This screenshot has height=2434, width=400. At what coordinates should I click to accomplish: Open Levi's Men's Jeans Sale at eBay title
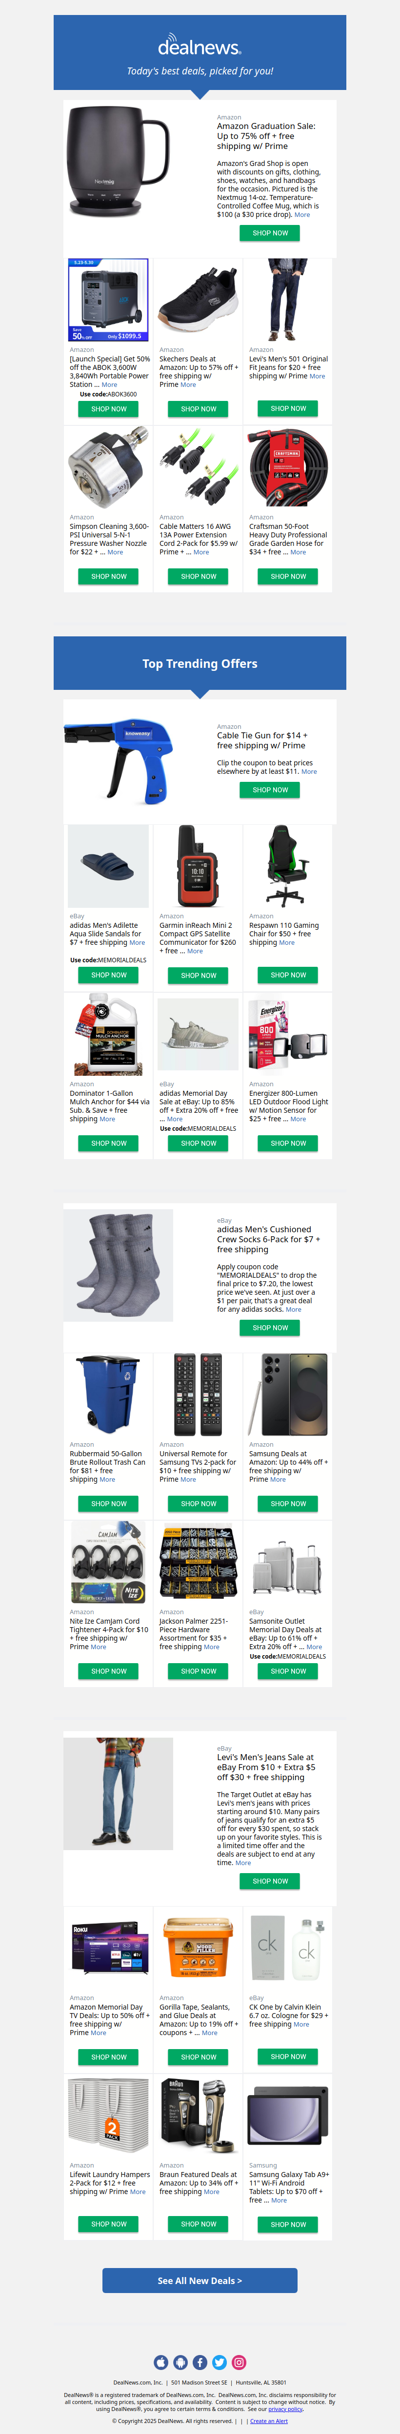tap(266, 1767)
